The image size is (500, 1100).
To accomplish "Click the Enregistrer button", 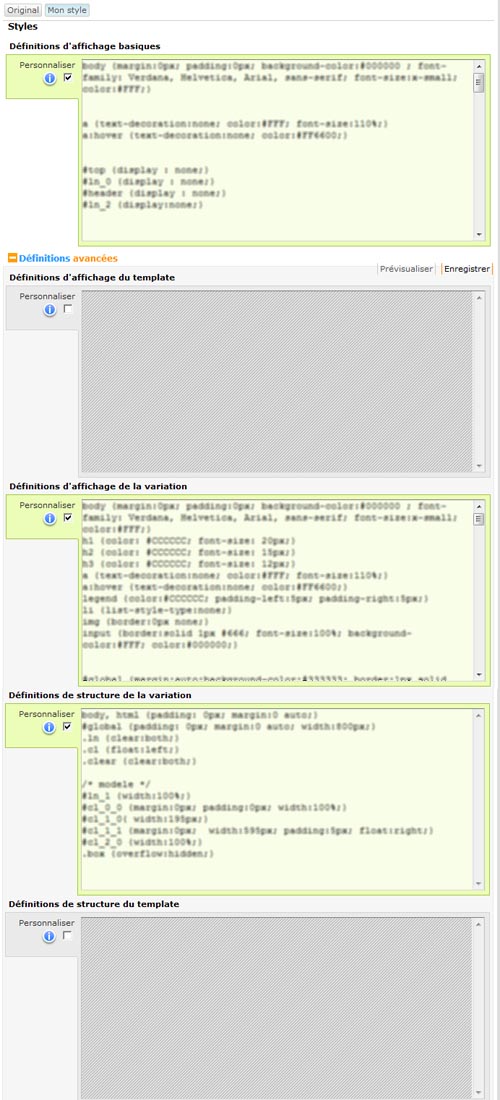I will pos(467,269).
